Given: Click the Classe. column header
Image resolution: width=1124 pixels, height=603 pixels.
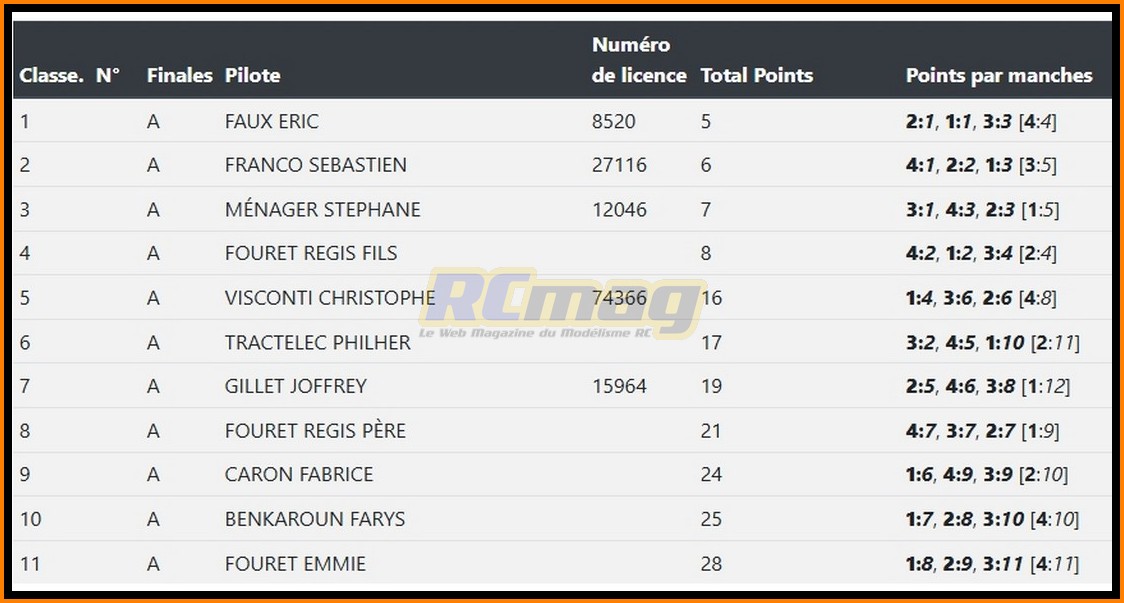Looking at the screenshot, I should click(x=51, y=75).
